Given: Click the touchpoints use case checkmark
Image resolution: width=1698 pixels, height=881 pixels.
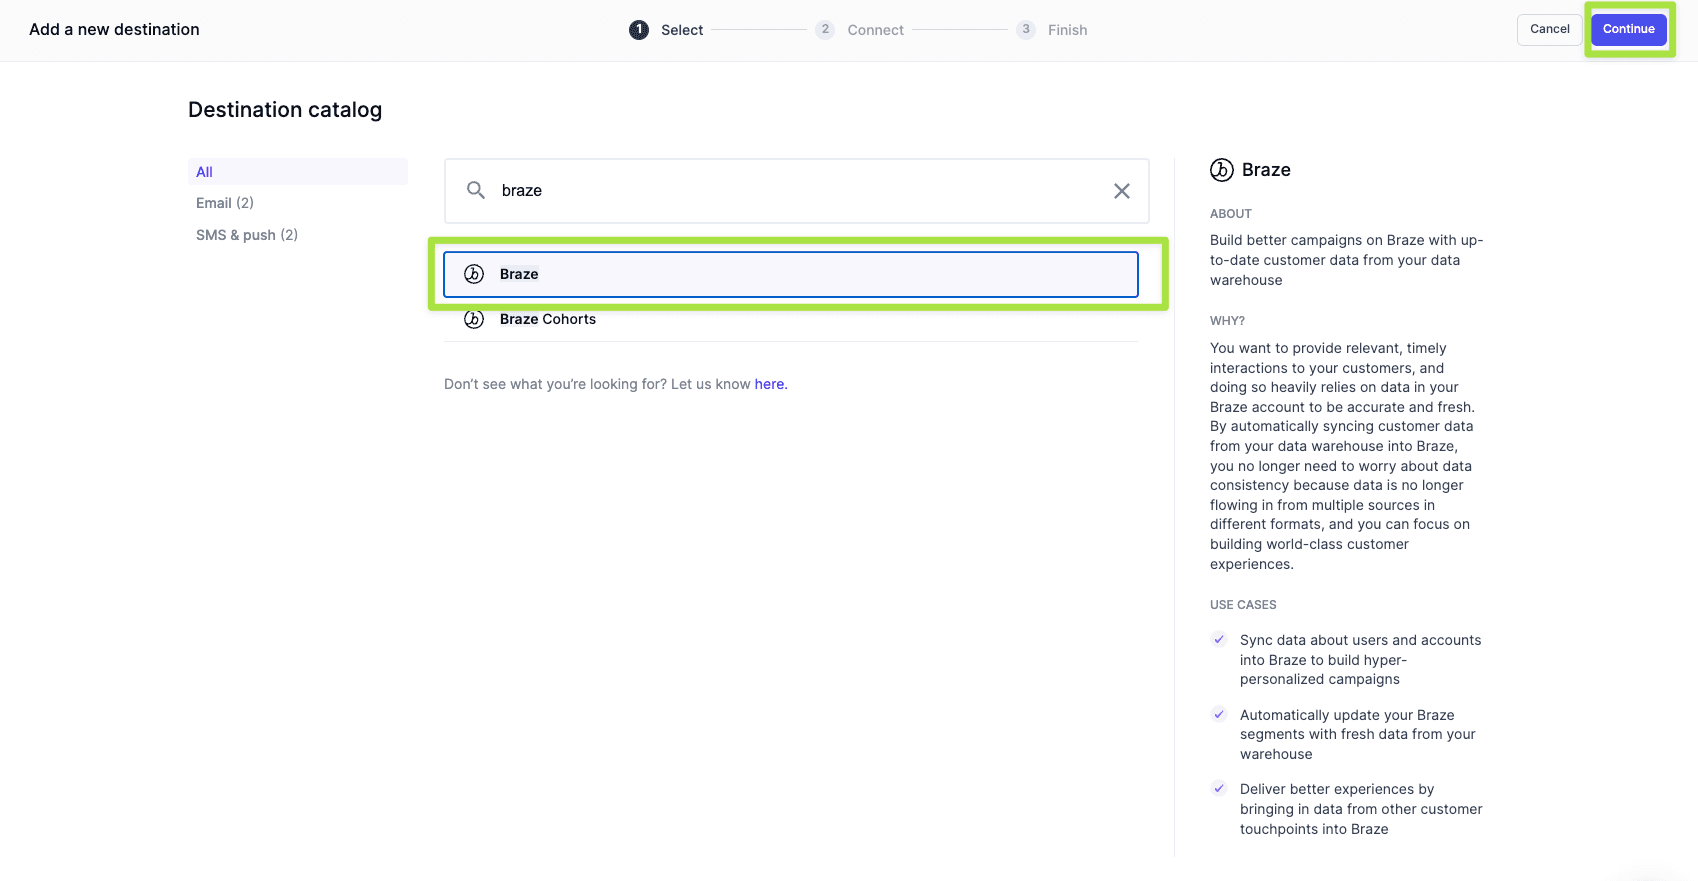Looking at the screenshot, I should click(1219, 789).
